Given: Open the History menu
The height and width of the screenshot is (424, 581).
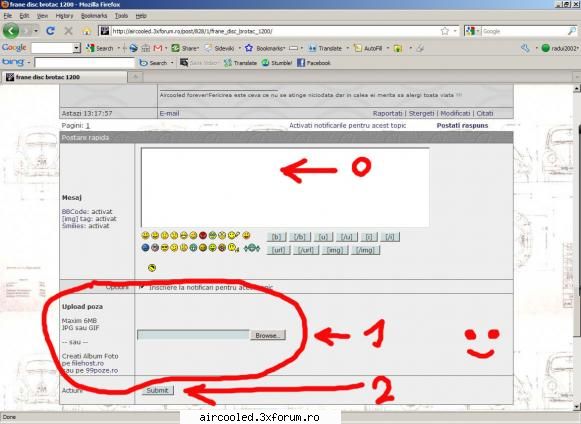Looking at the screenshot, I should coord(64,16).
